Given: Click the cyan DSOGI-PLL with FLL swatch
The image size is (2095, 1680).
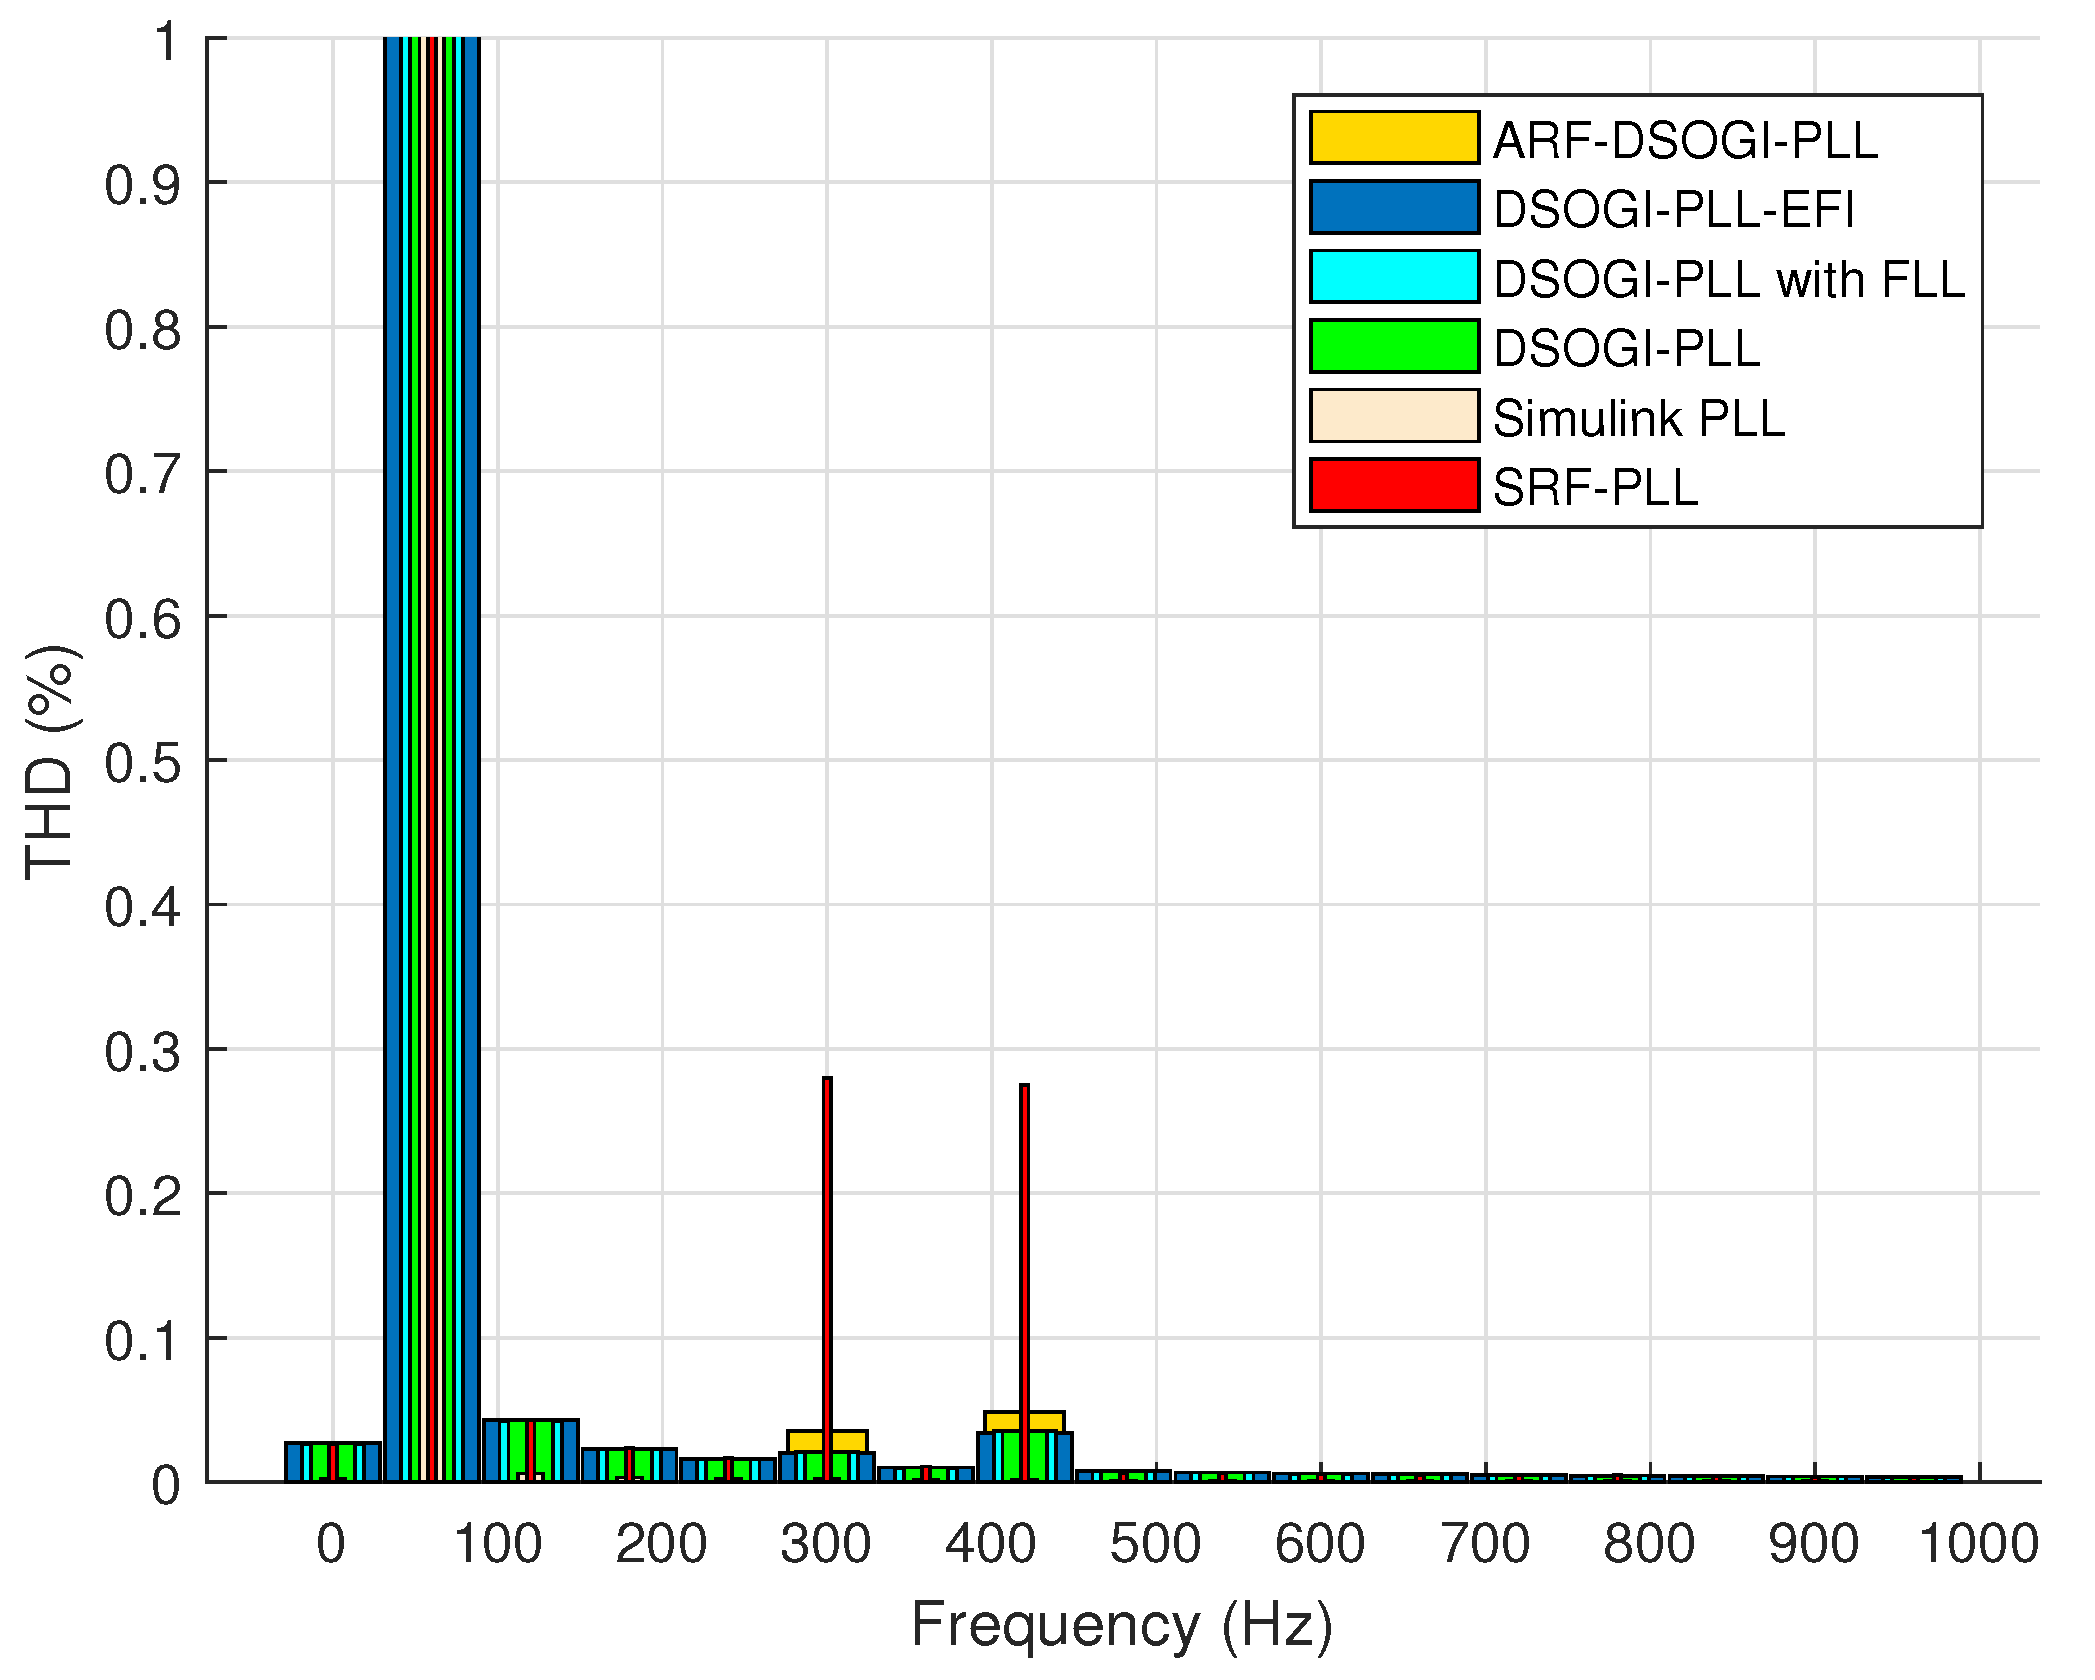Looking at the screenshot, I should click(x=1394, y=277).
